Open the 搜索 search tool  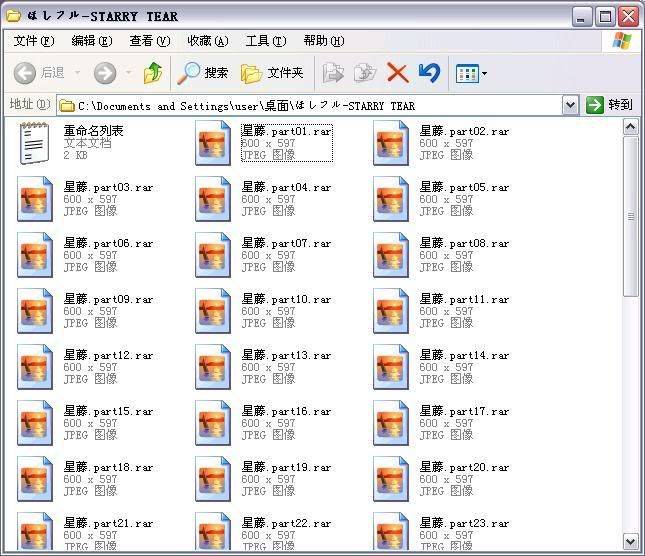(x=202, y=73)
